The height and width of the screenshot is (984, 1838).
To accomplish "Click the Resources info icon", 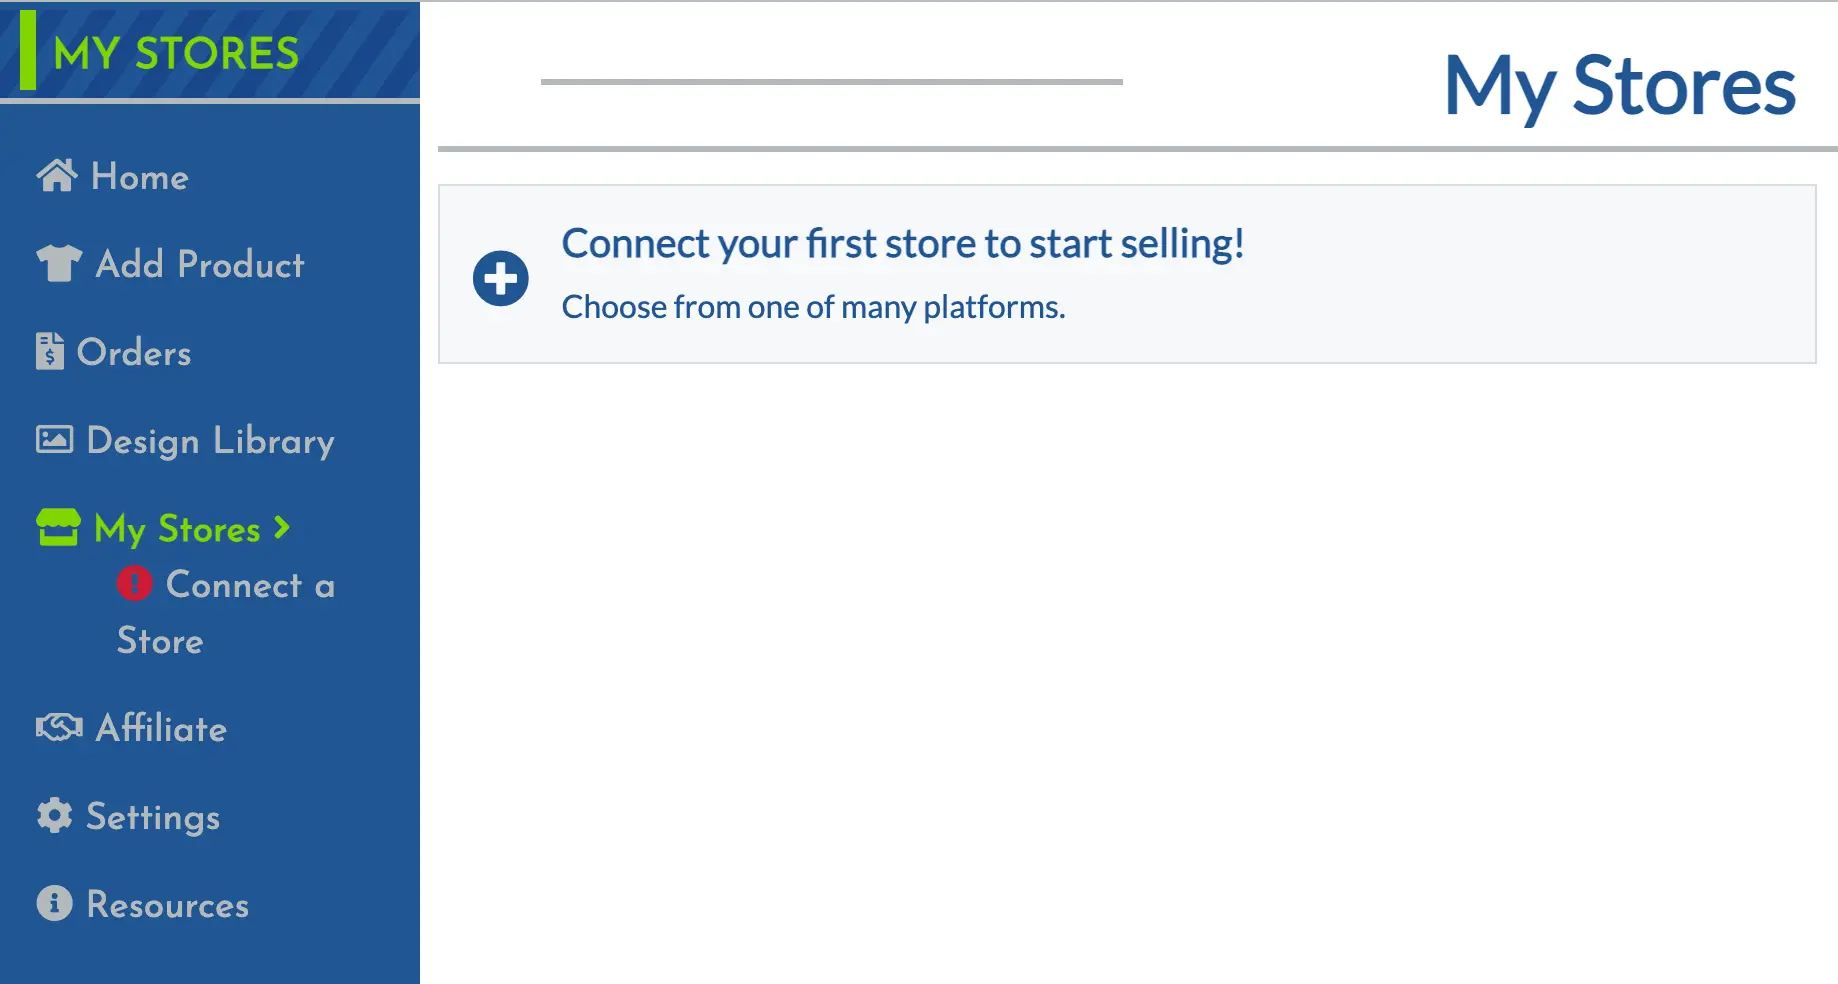I will coord(55,903).
